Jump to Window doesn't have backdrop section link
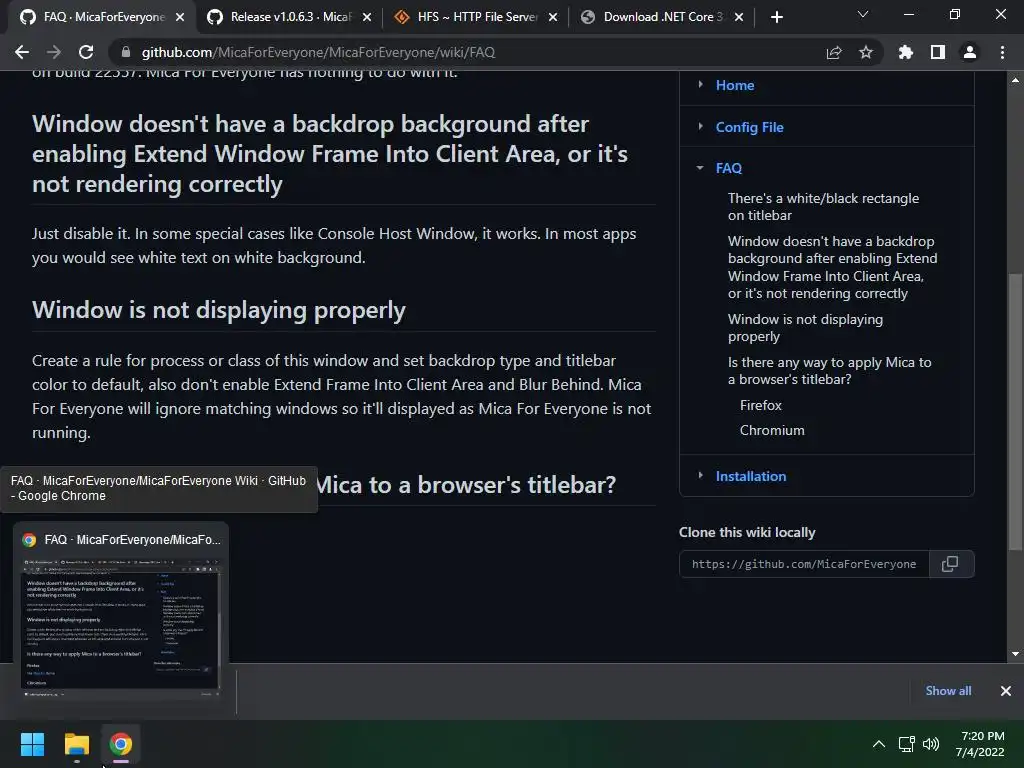1024x768 pixels. 832,267
